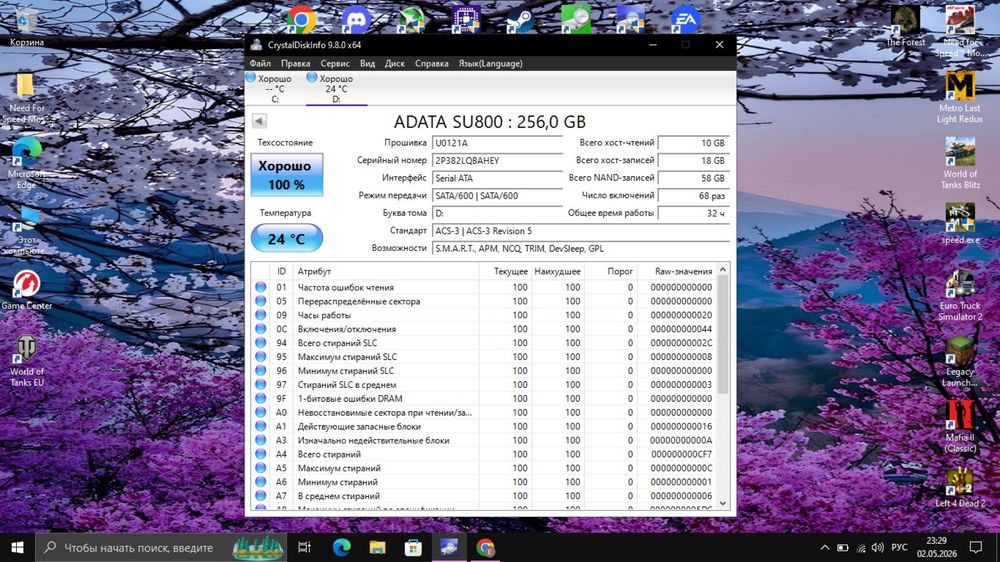Open Task View on the taskbar
The image size is (1000, 562).
coord(304,547)
